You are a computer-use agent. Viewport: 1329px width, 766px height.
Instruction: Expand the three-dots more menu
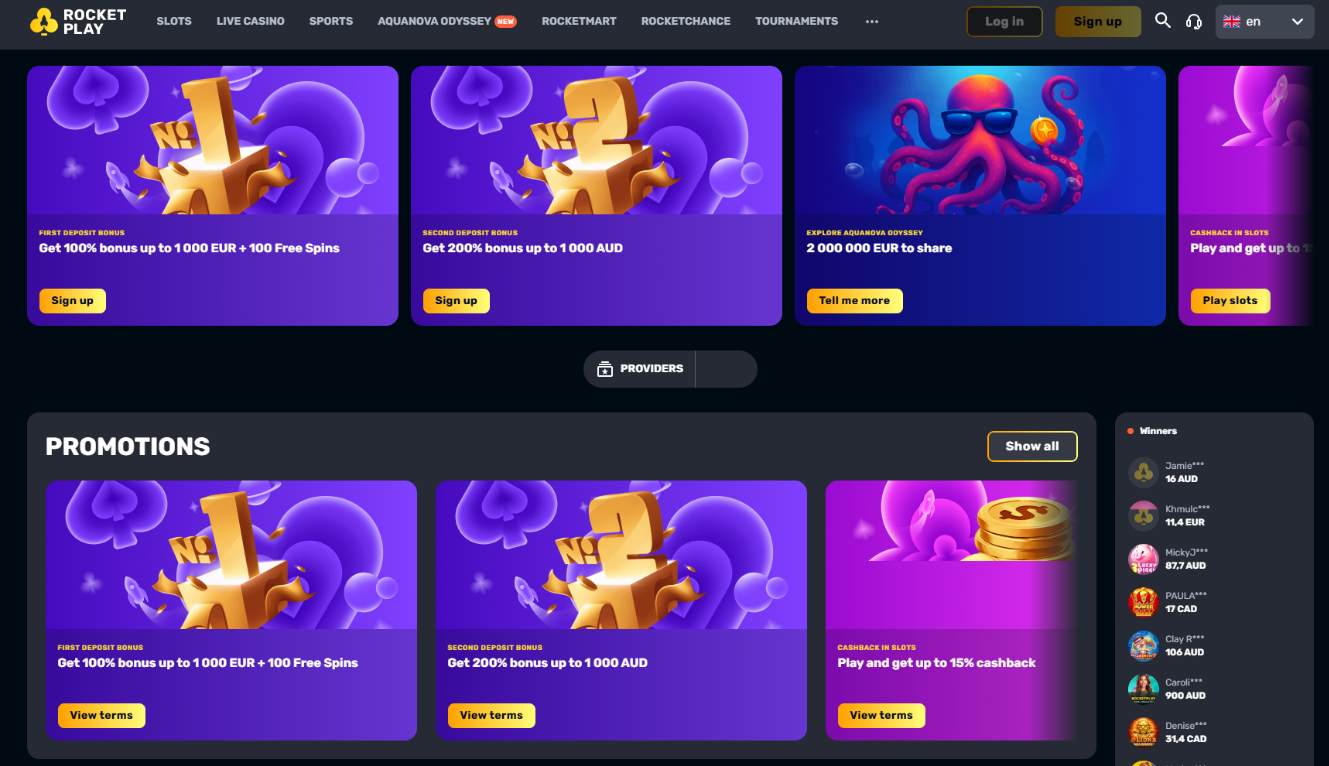[872, 21]
